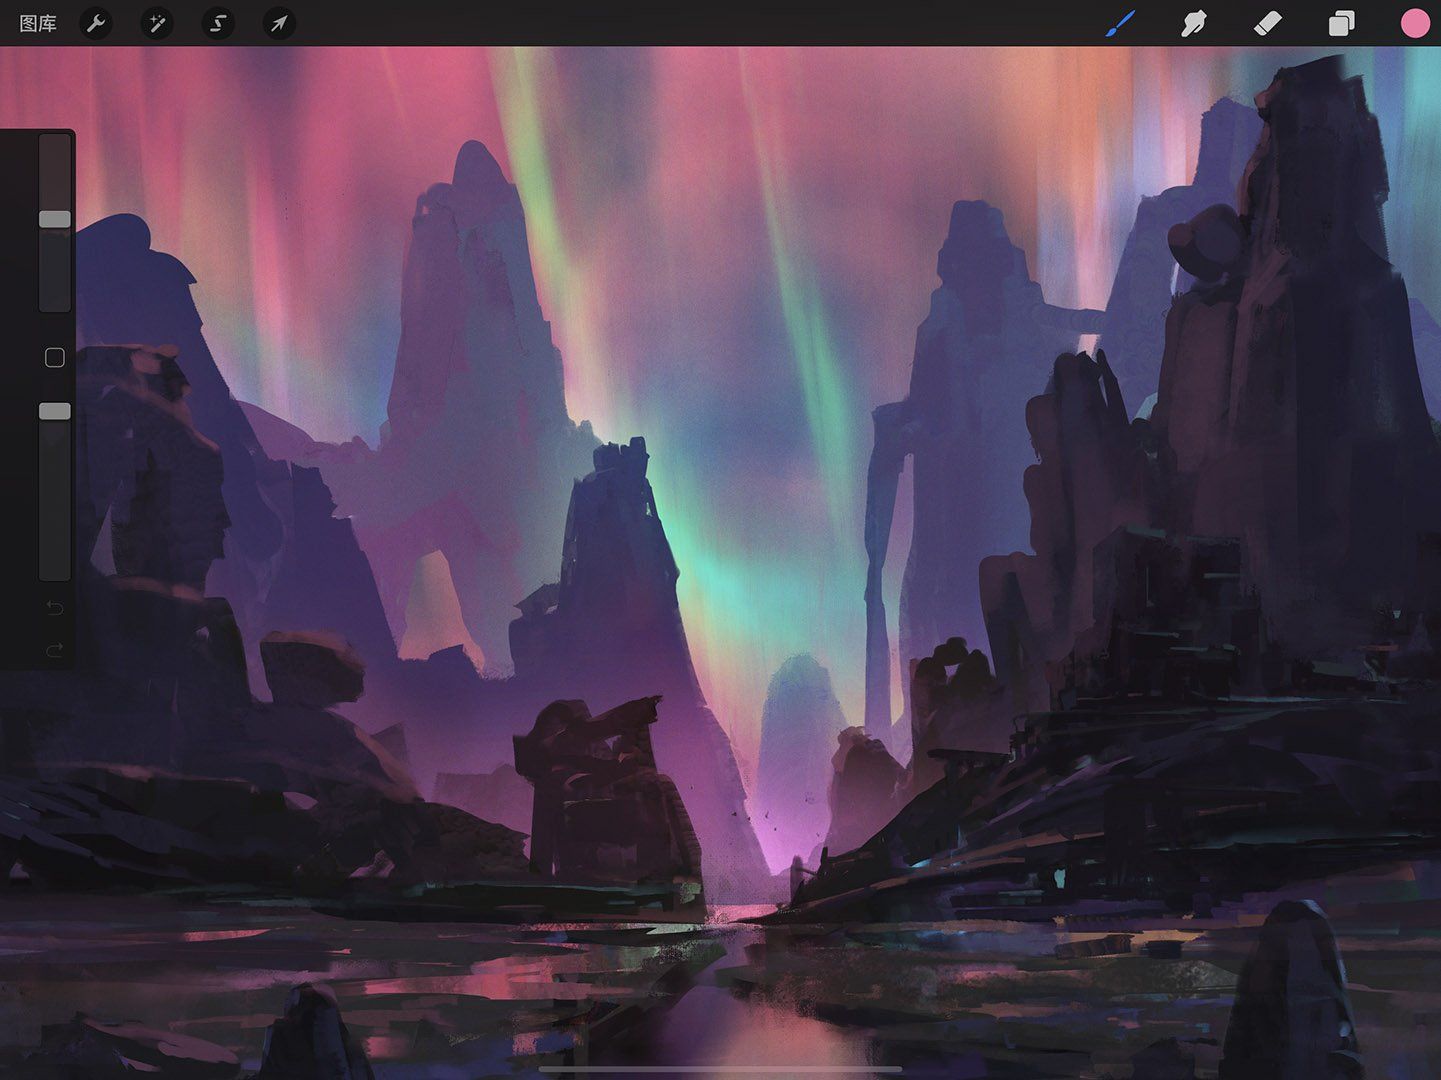Undo the last brushstroke via the undo arrow

55,607
